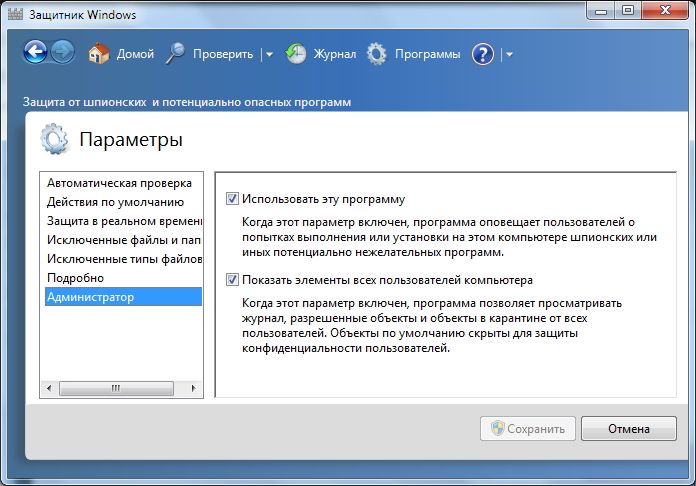Open the History clock icon
The image size is (696, 486).
click(x=296, y=54)
